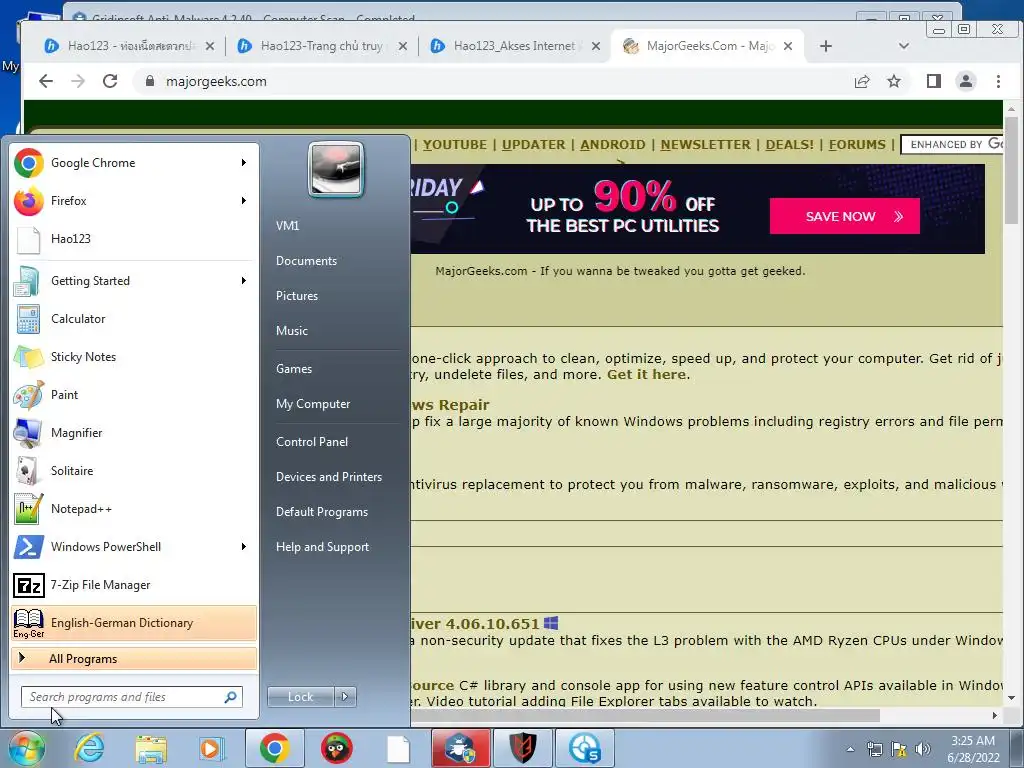
Task: Bookmark this page with the star icon
Action: pyautogui.click(x=894, y=81)
